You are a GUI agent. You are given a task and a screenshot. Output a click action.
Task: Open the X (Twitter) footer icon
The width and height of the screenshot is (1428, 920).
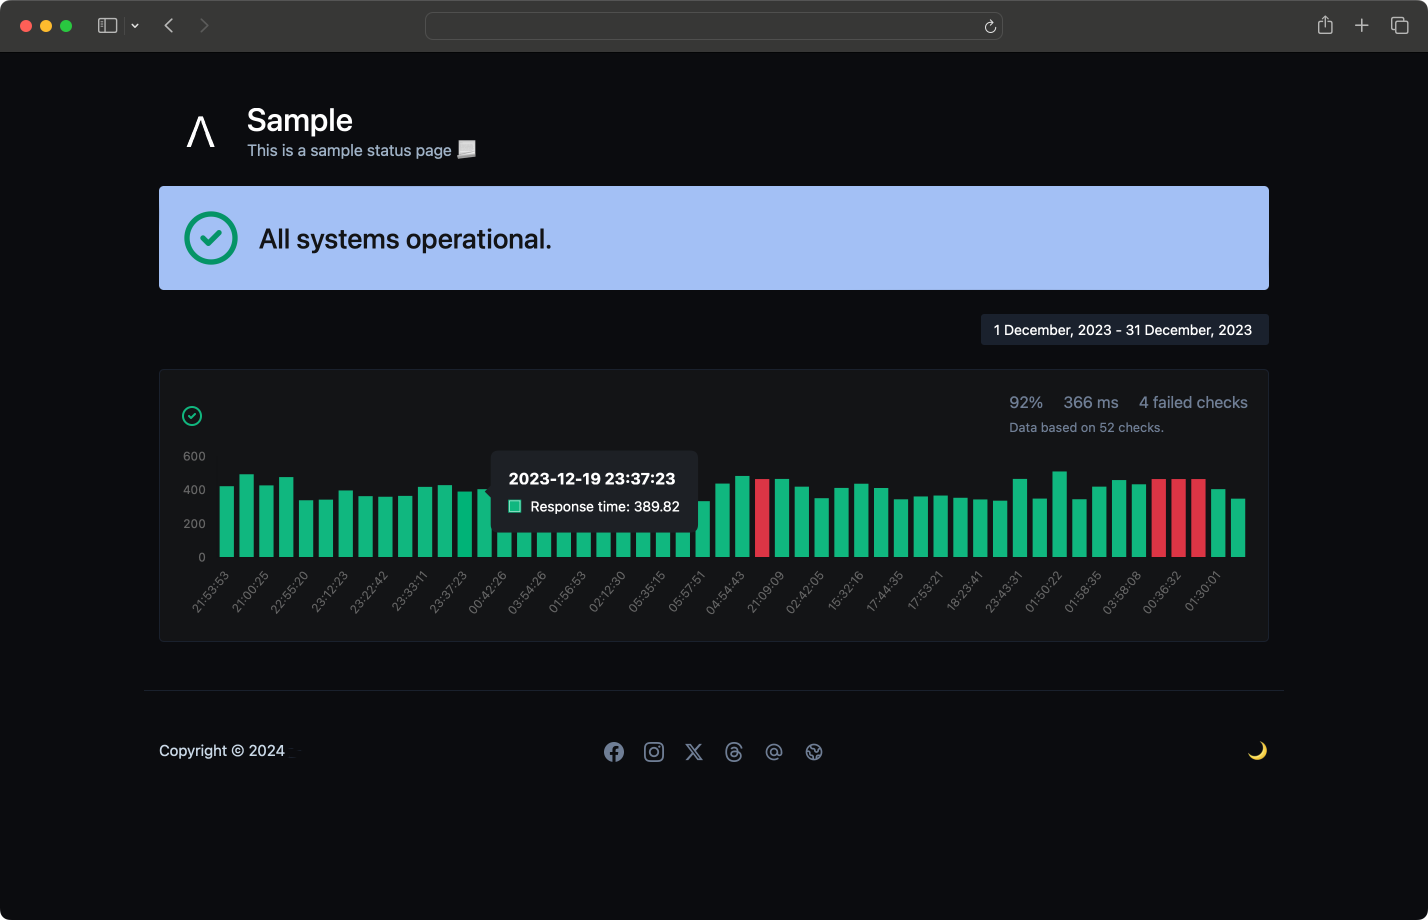point(694,752)
